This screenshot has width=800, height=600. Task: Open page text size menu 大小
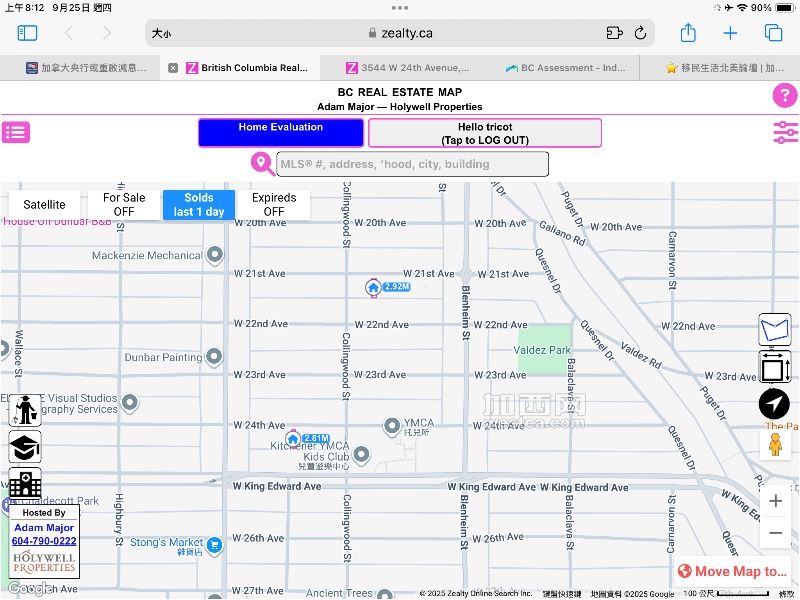tap(161, 34)
